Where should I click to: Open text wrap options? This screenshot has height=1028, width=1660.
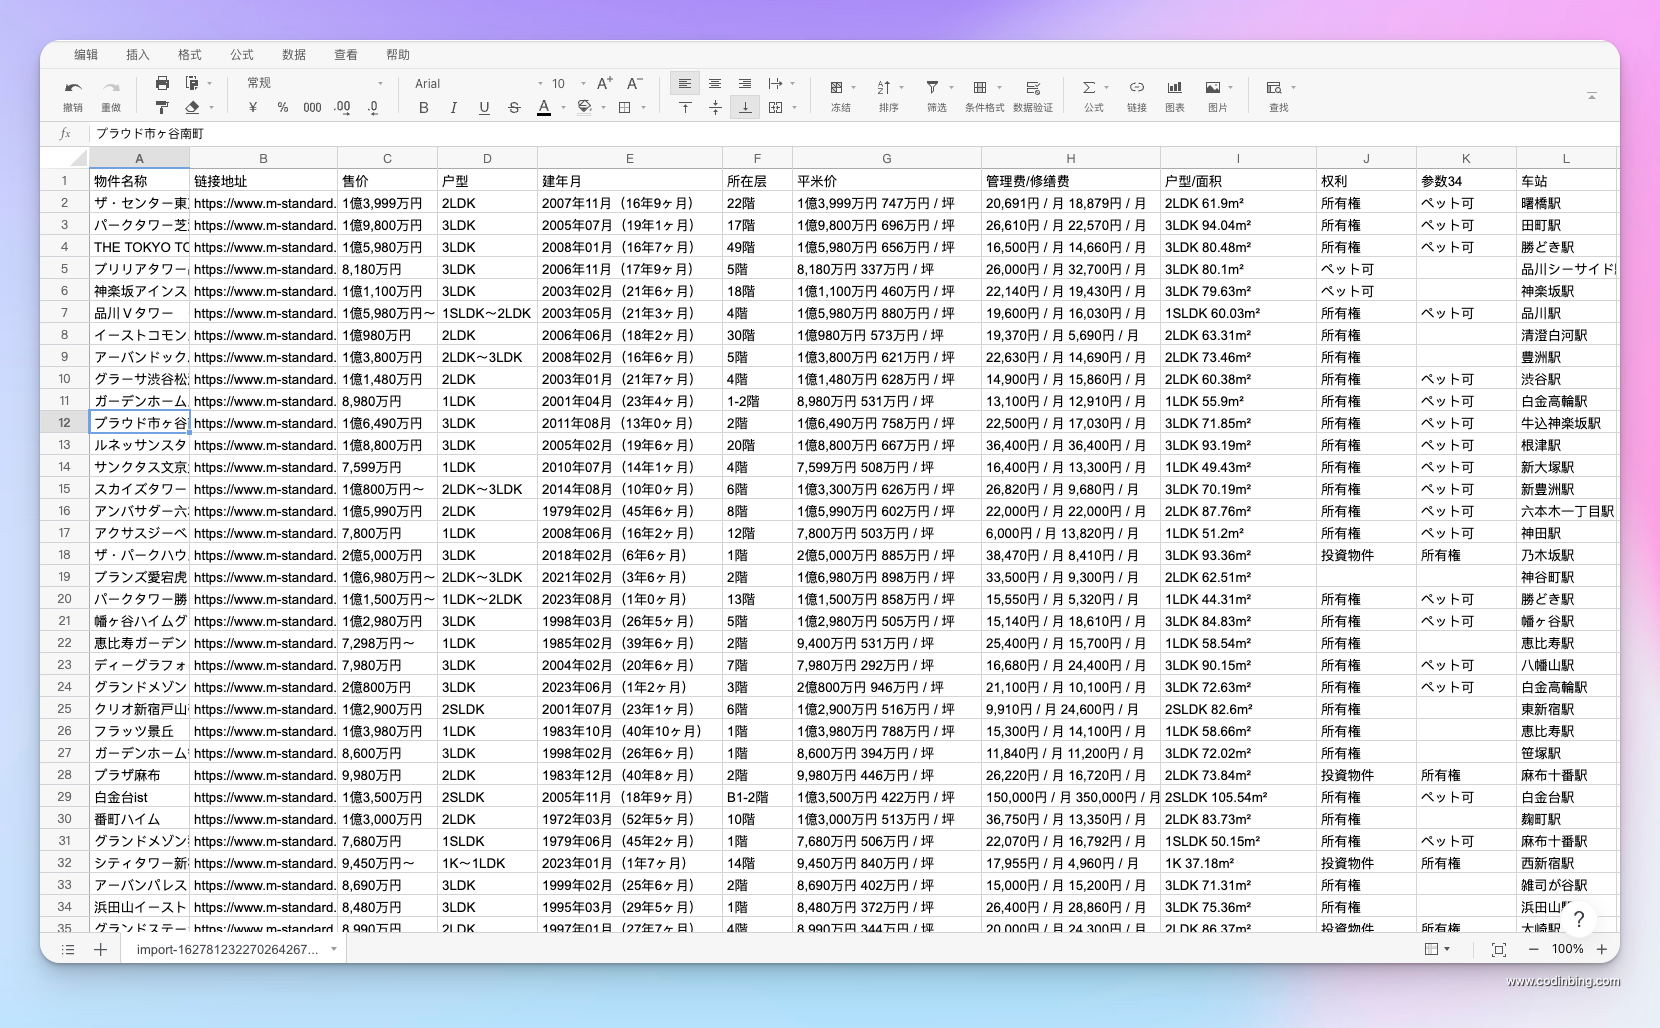[775, 83]
